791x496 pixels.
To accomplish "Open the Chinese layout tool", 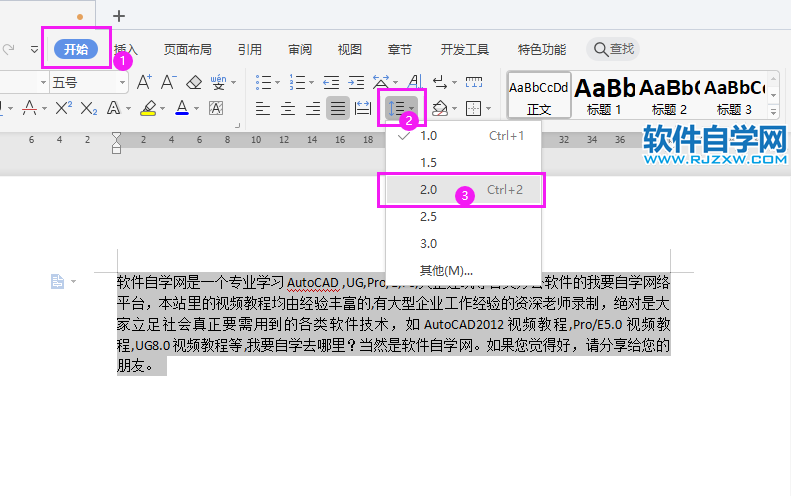I will 381,82.
